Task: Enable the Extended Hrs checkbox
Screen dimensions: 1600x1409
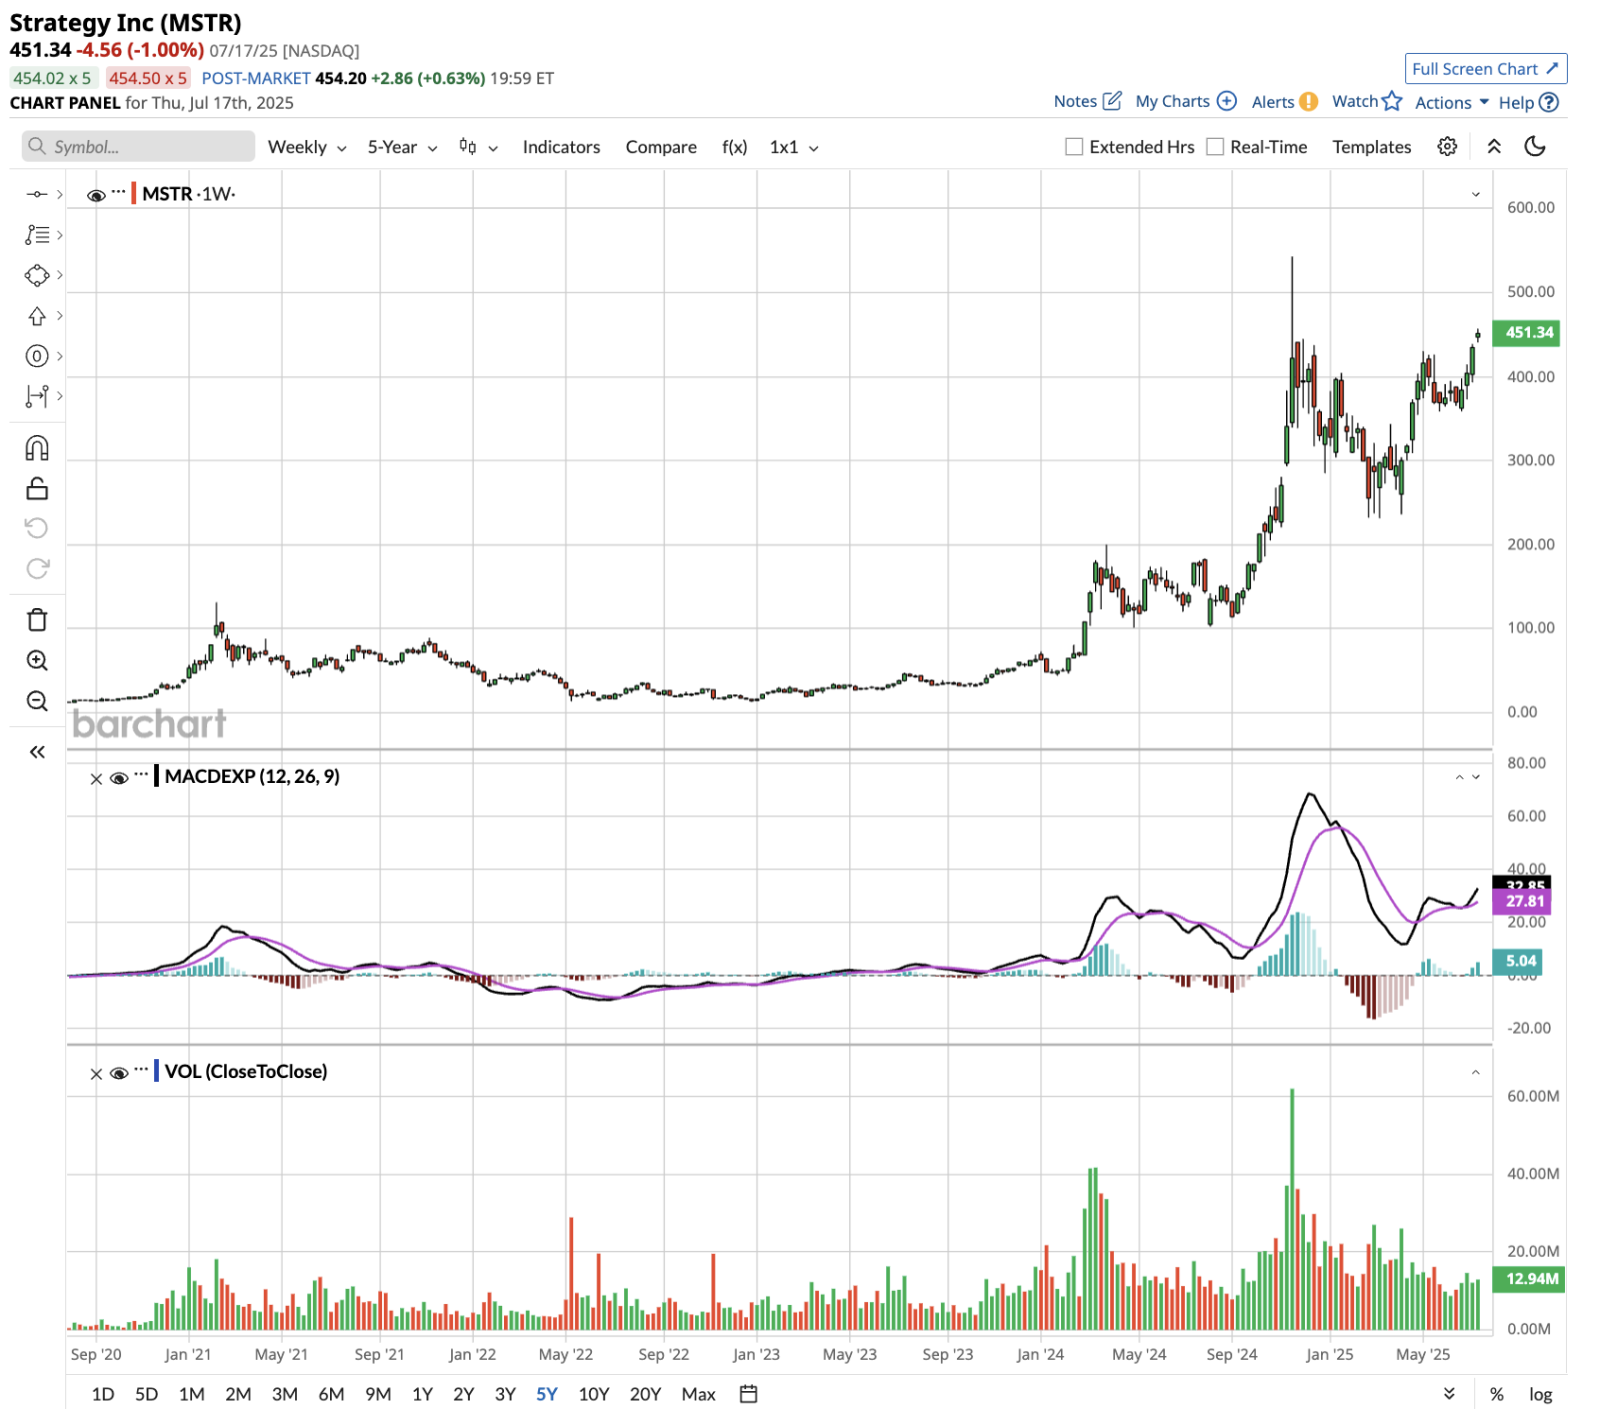Action: point(1074,147)
